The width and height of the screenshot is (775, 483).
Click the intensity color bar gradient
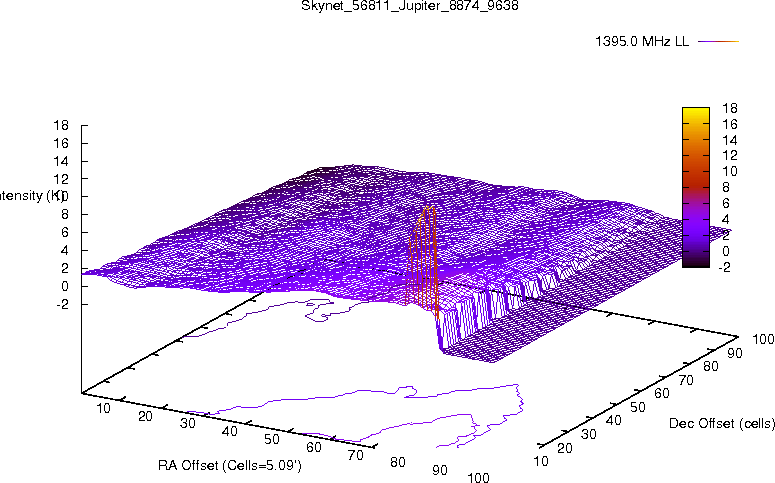(695, 187)
